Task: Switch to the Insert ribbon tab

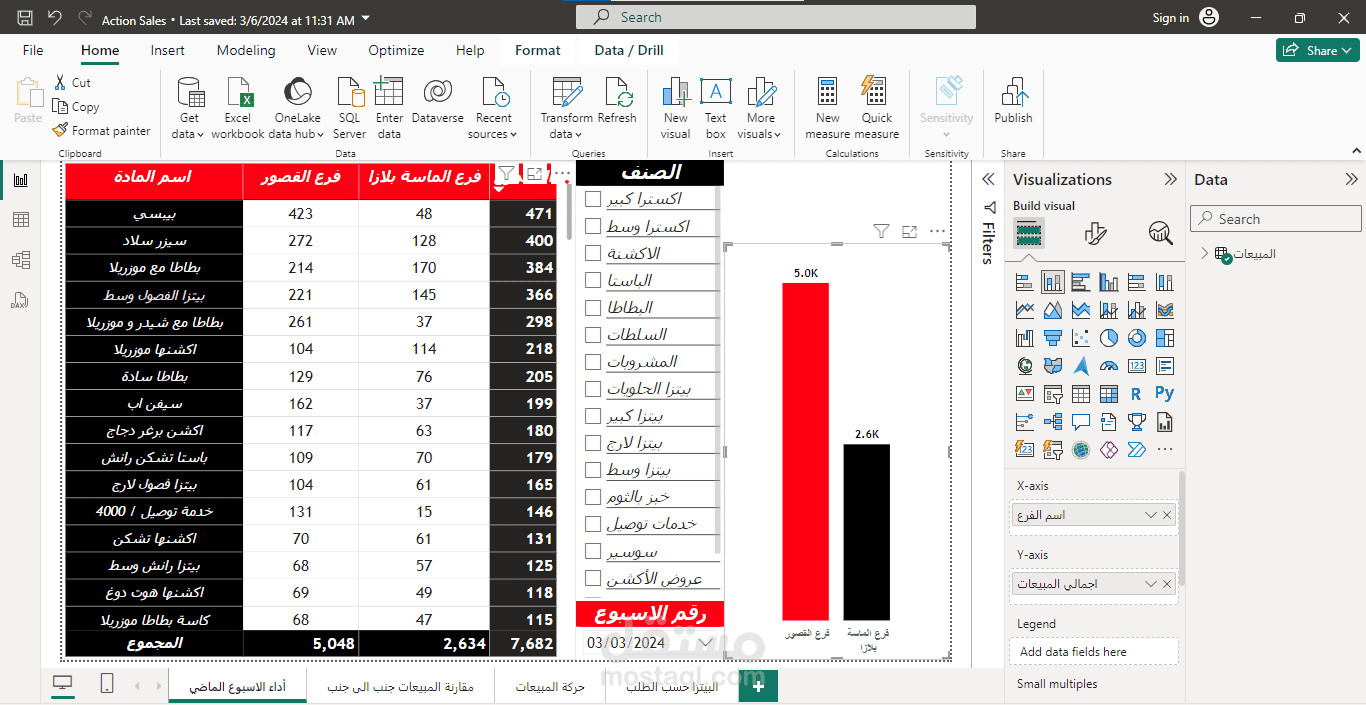Action: pos(168,50)
